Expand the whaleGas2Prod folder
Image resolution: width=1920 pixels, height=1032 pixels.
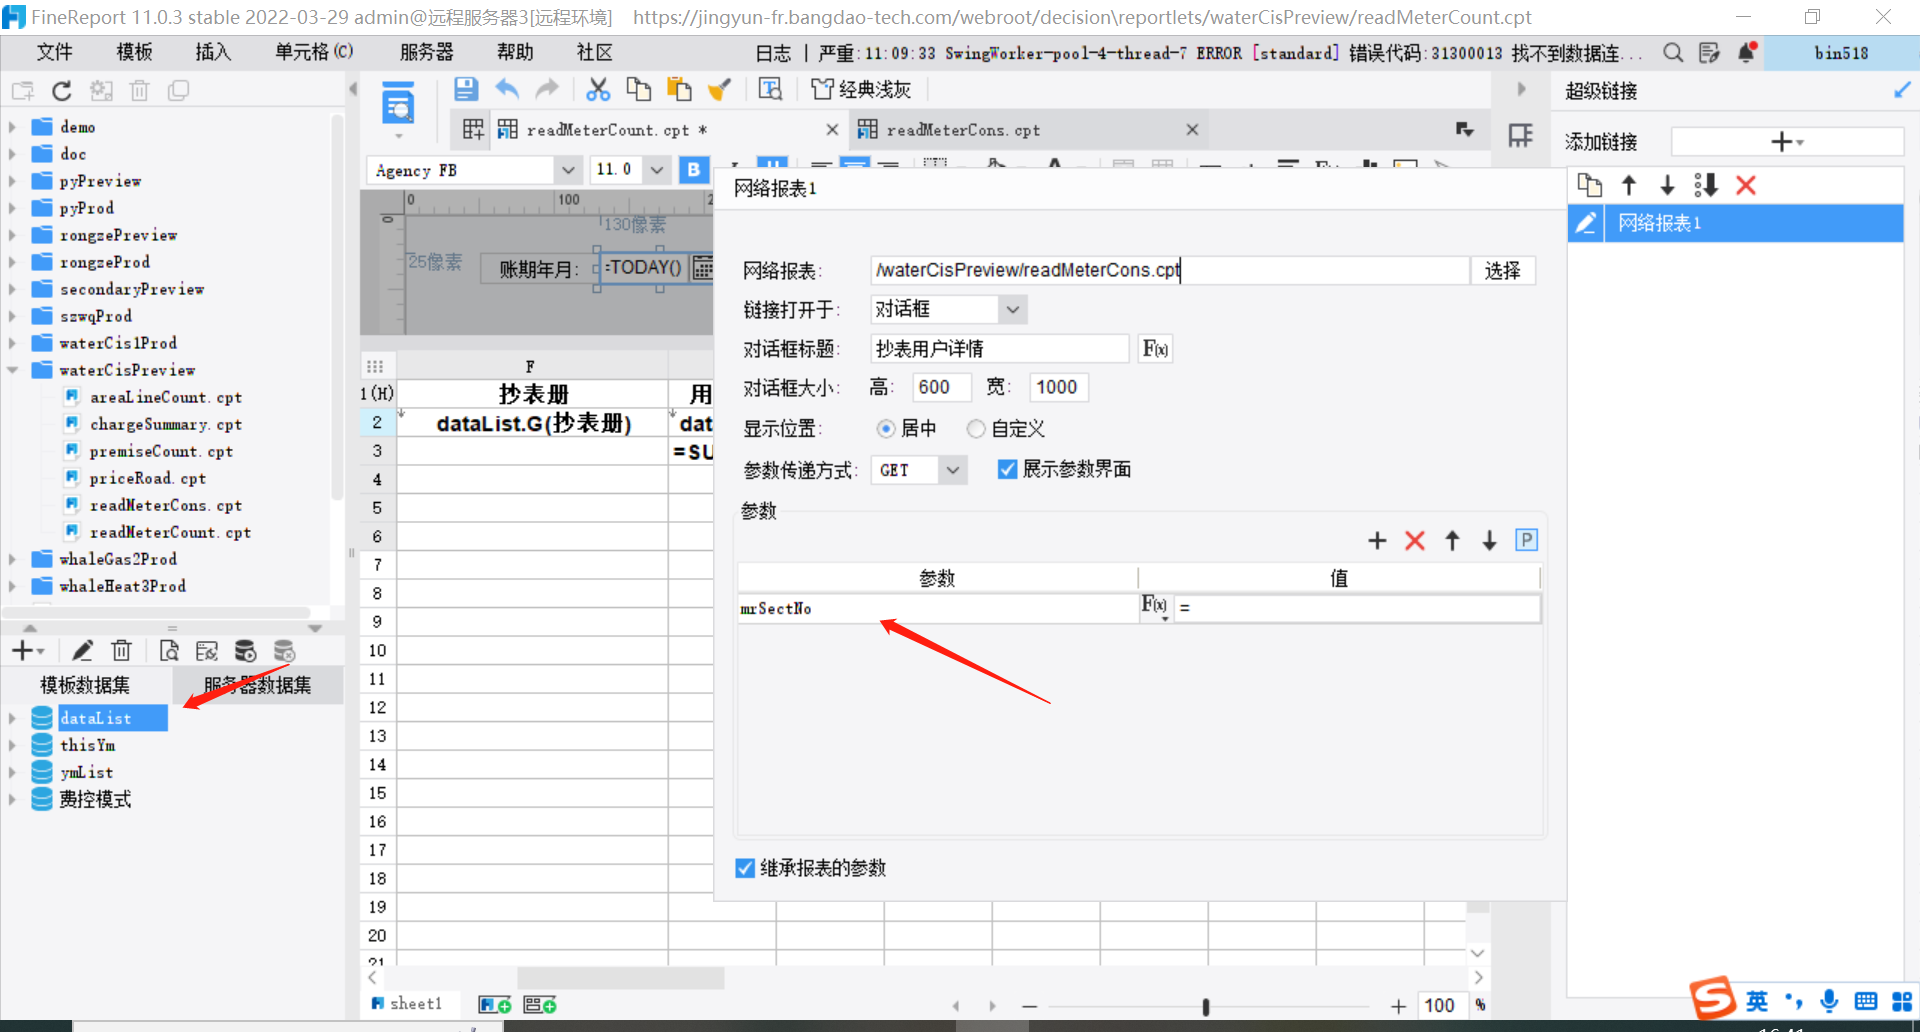pyautogui.click(x=12, y=559)
